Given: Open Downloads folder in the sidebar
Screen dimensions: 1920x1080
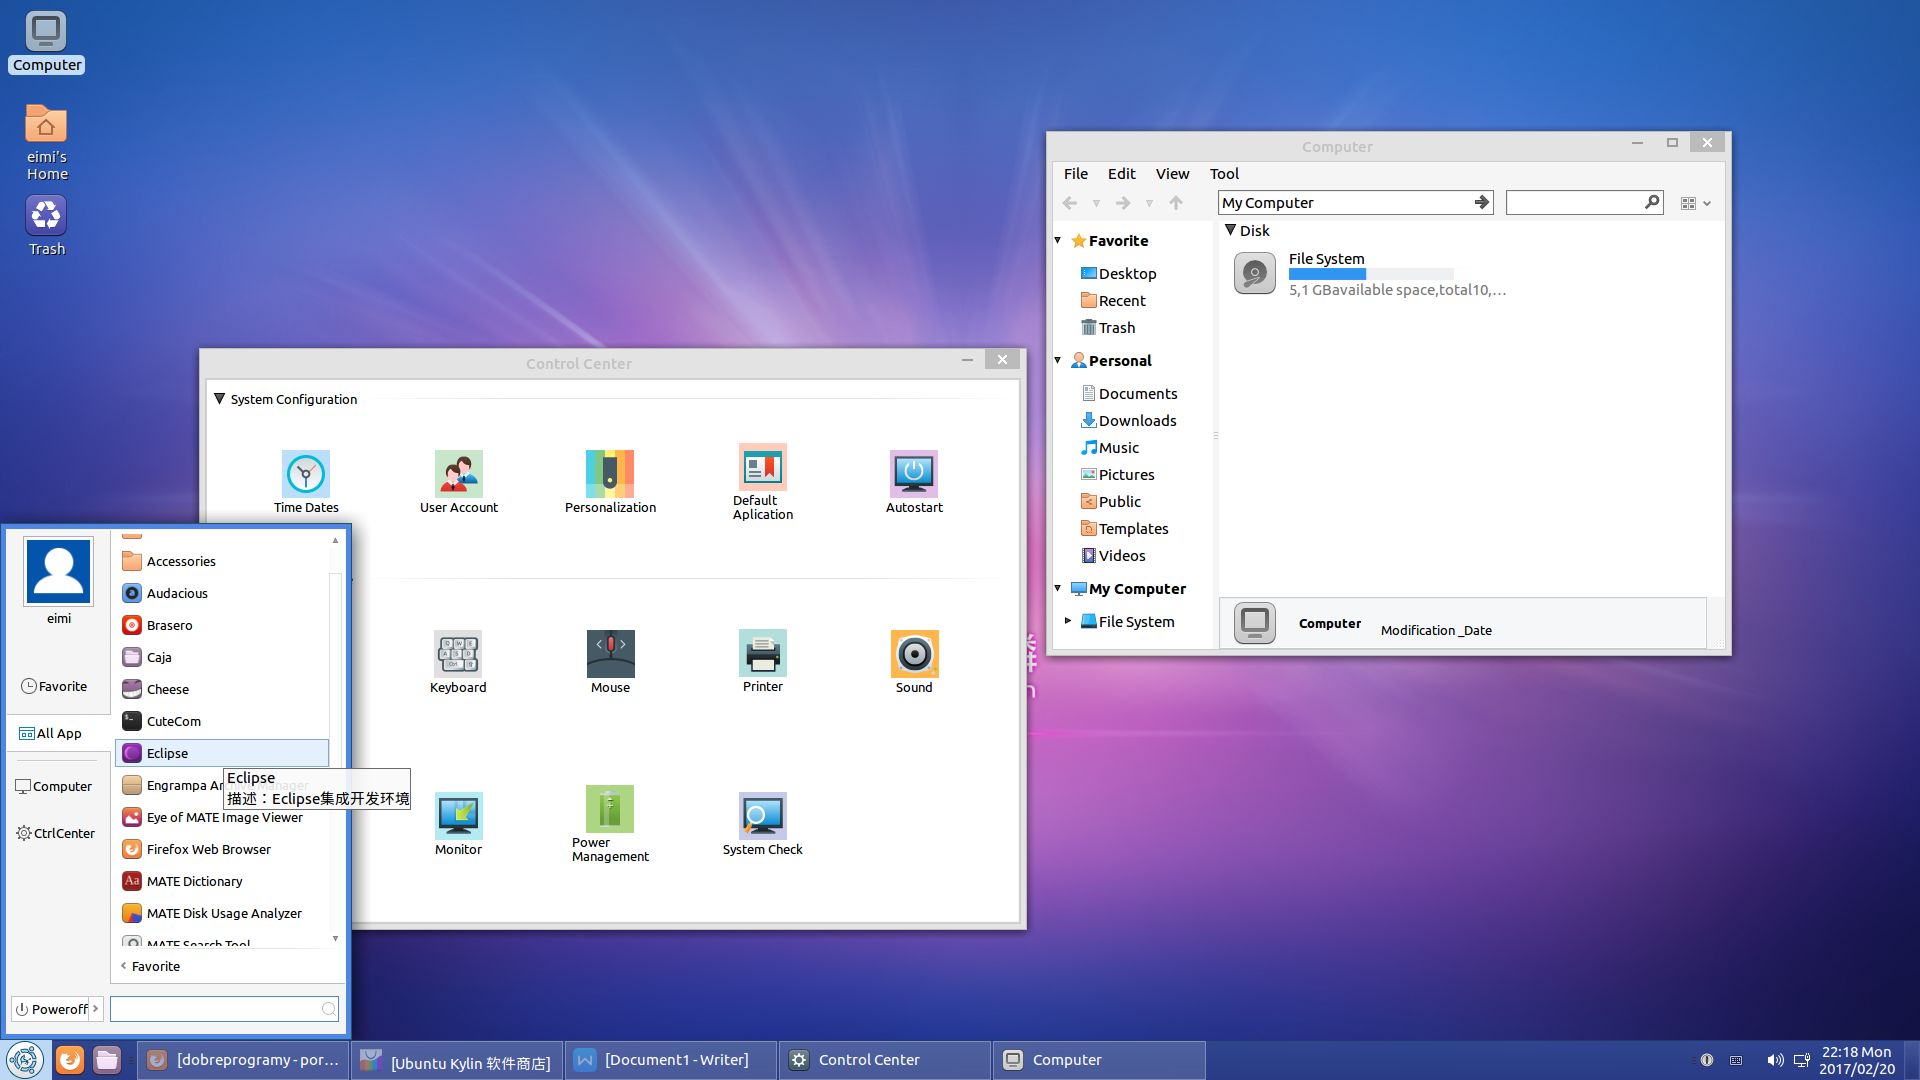Looking at the screenshot, I should click(x=1136, y=421).
